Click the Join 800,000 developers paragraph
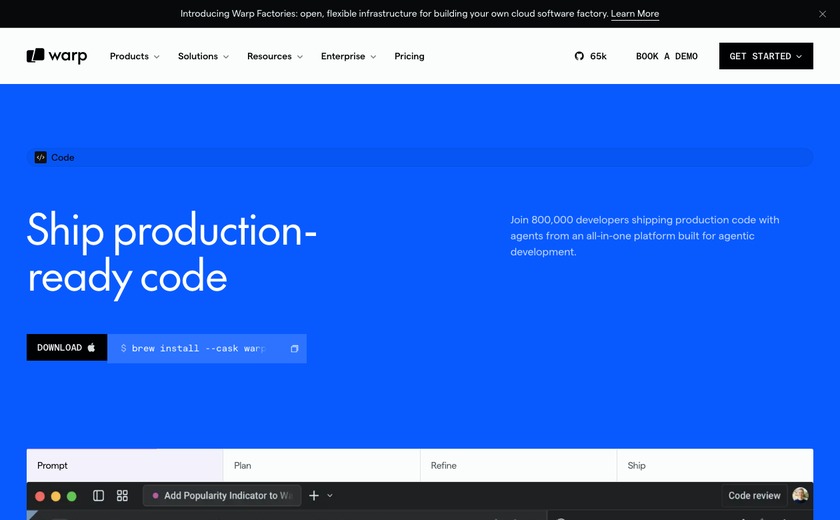This screenshot has height=520, width=840. click(x=644, y=236)
